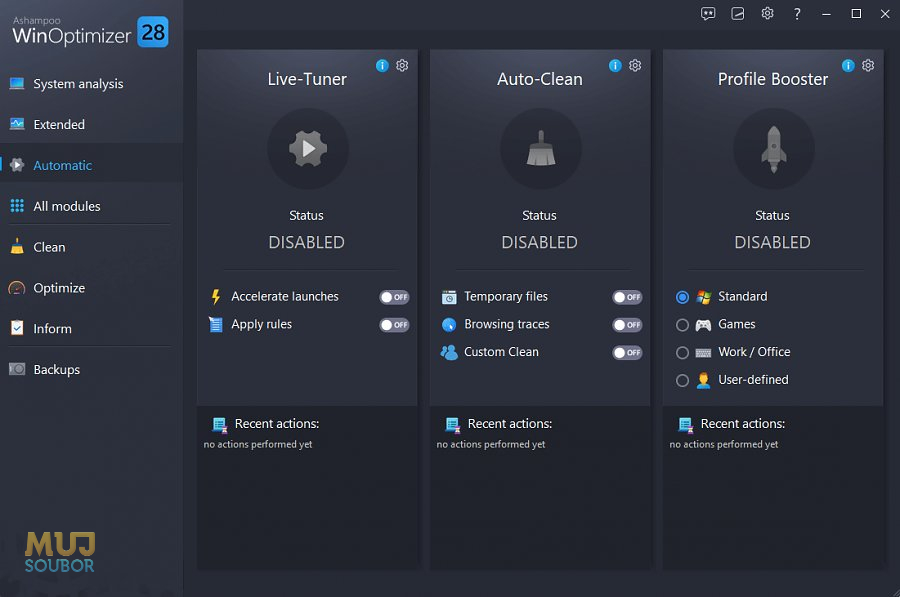The height and width of the screenshot is (597, 900).
Task: Click the skin/theme icon in title bar
Action: point(738,14)
